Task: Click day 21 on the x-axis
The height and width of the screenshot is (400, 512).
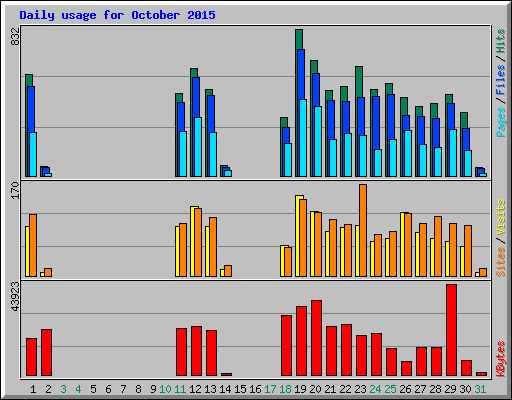Action: pos(330,389)
